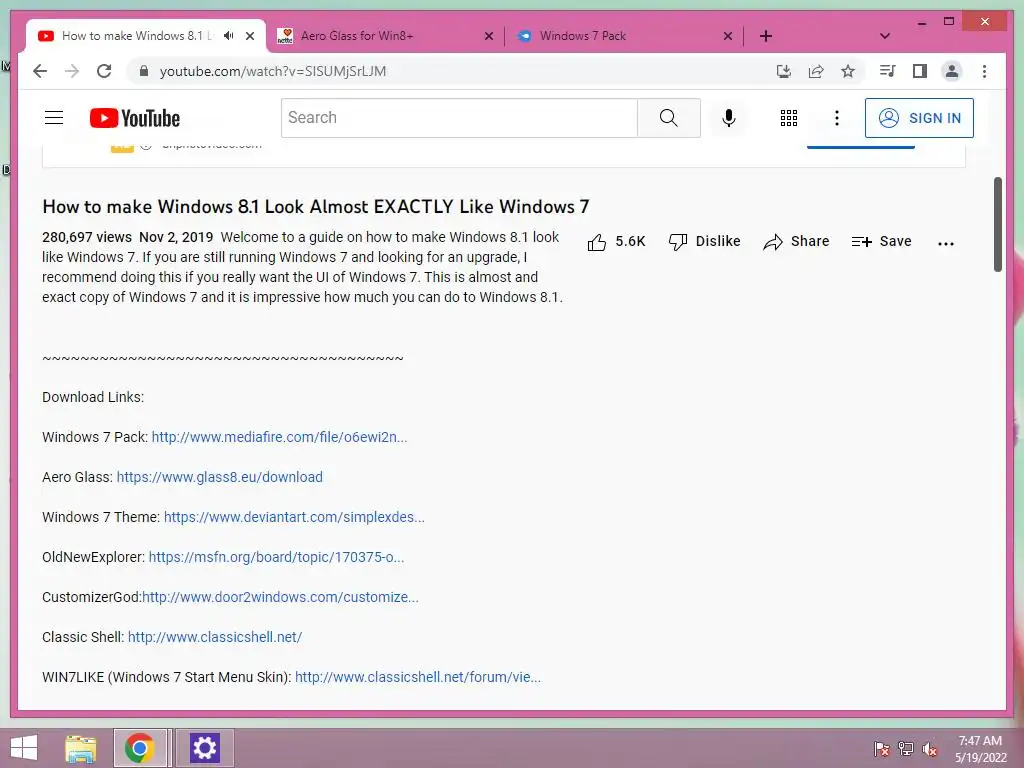Open more actions ellipsis beside Save
The height and width of the screenshot is (768, 1024).
click(x=946, y=243)
